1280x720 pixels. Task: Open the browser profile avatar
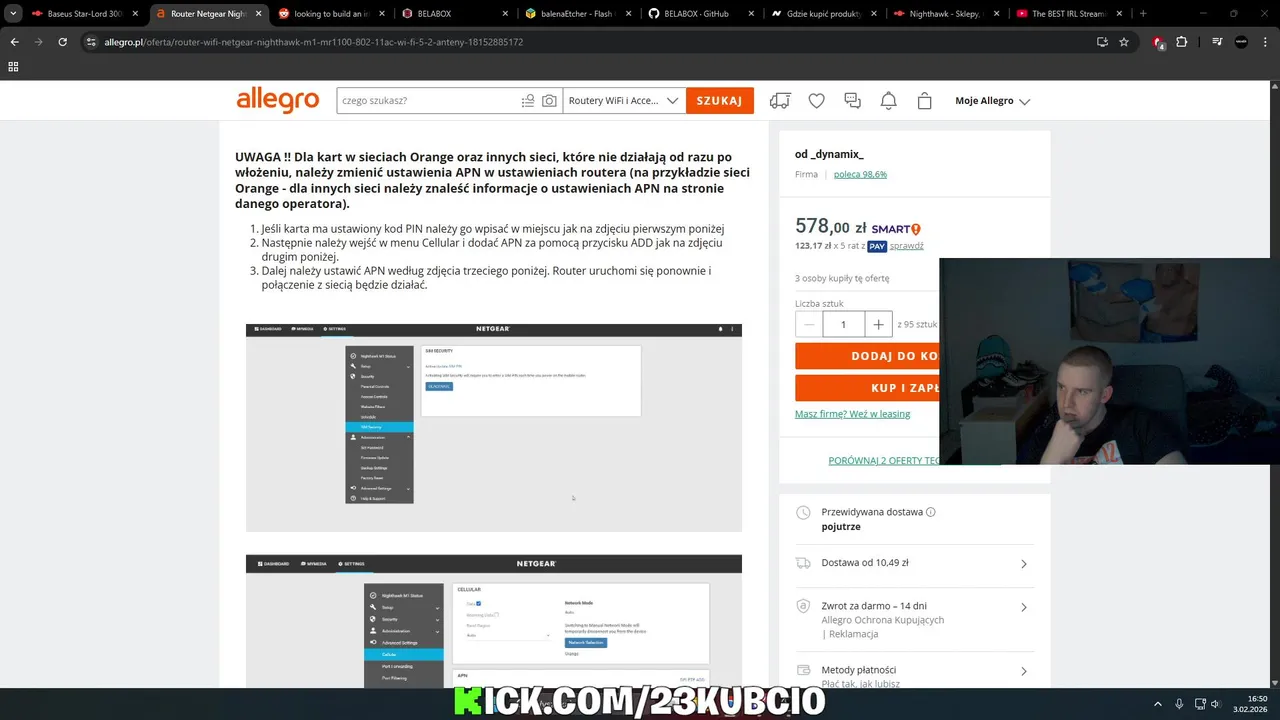(x=1241, y=42)
